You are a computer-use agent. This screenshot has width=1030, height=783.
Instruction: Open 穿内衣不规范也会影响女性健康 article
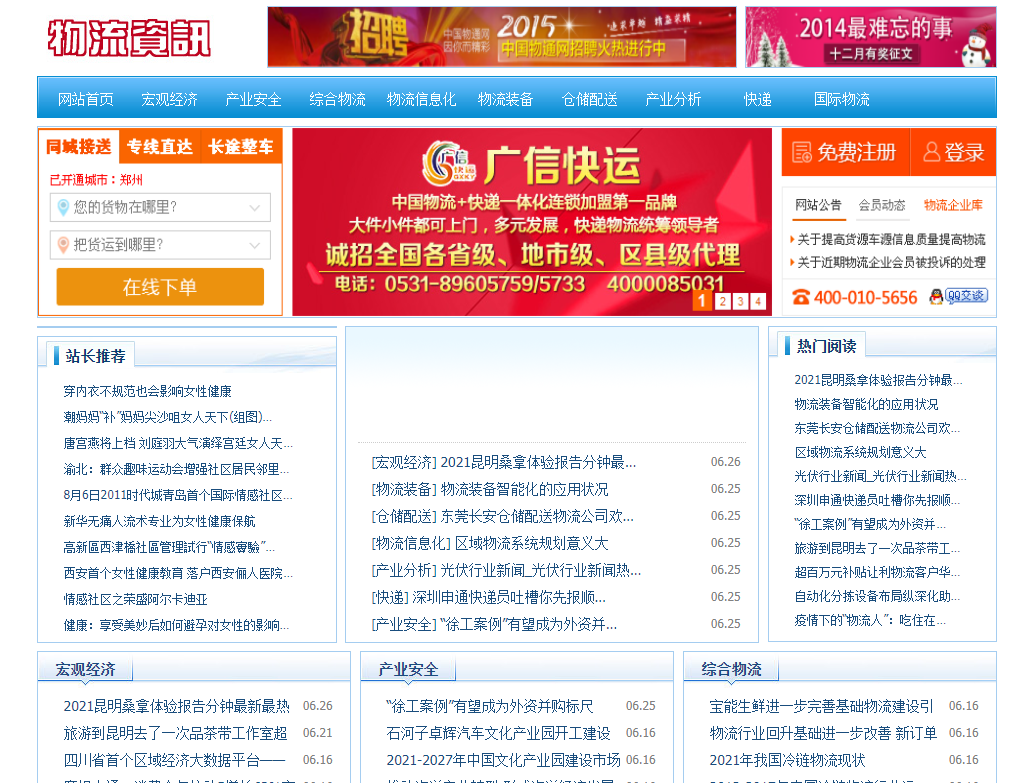pyautogui.click(x=147, y=392)
